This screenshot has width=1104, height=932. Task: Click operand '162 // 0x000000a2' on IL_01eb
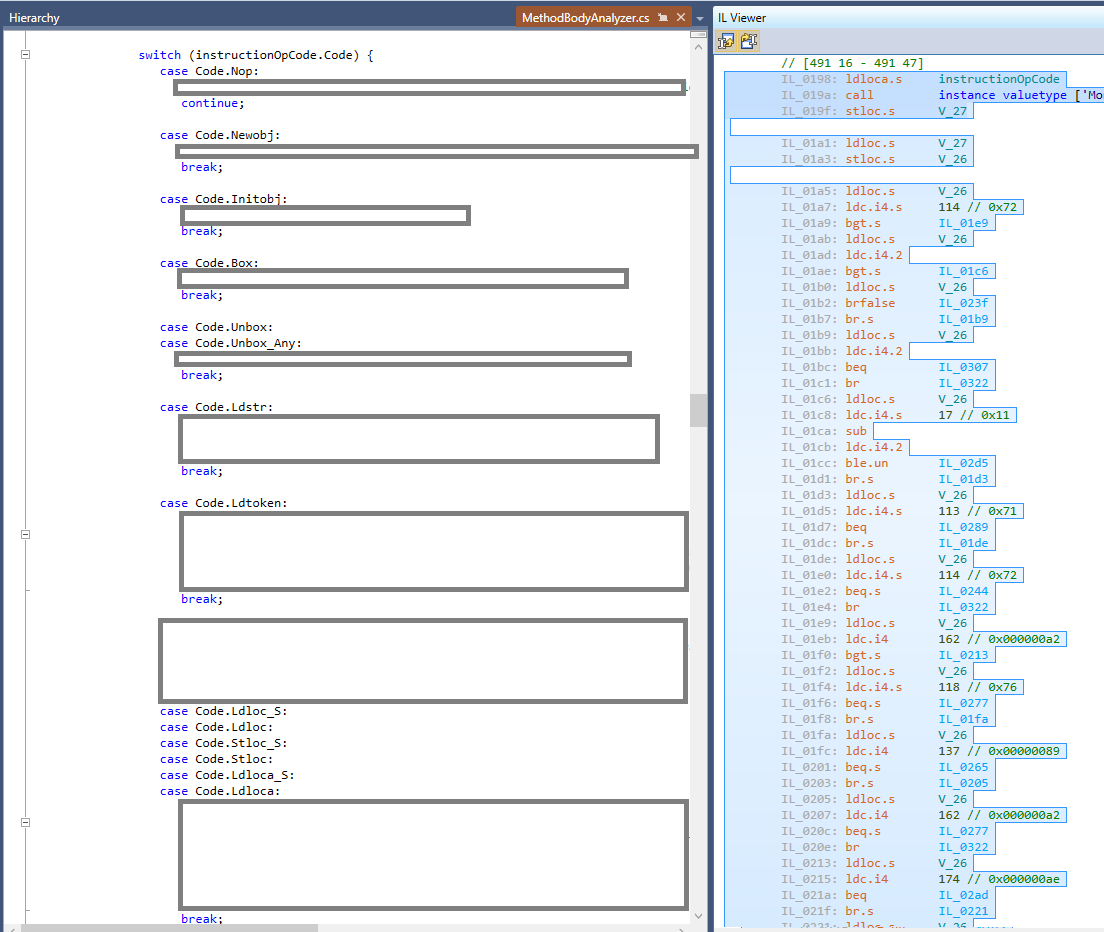tap(998, 639)
